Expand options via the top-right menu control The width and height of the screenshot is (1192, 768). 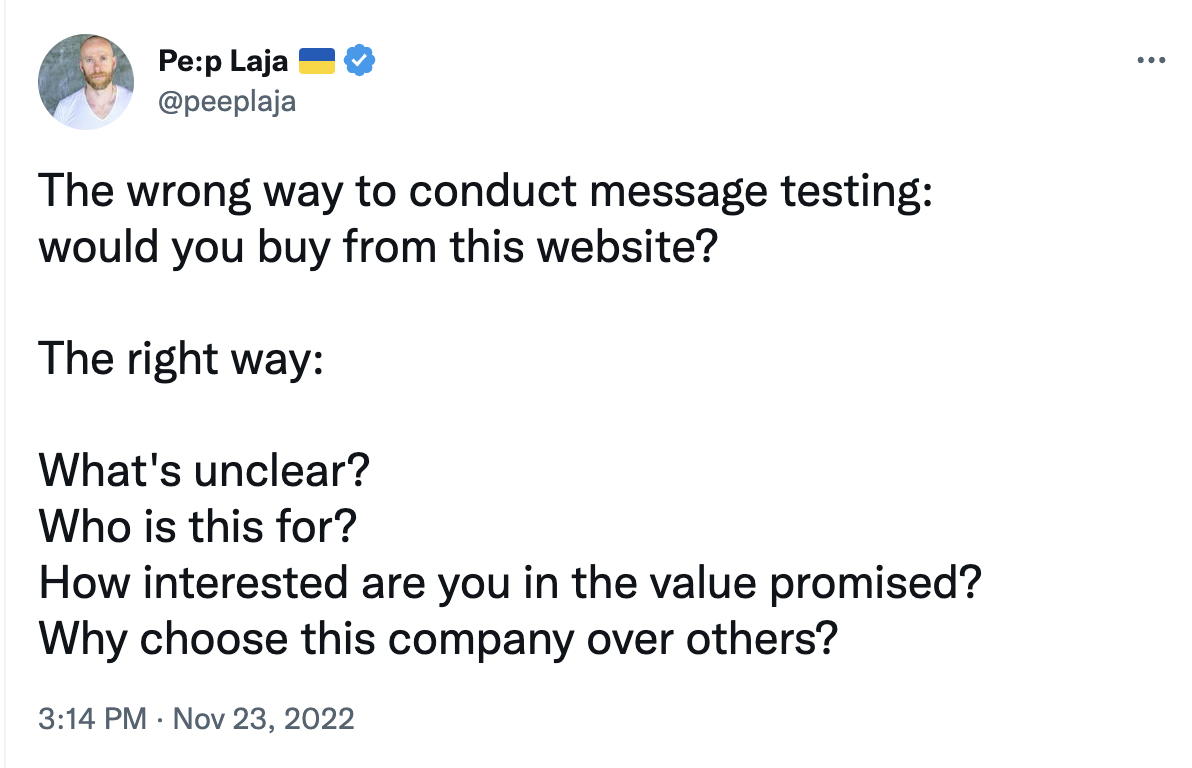(x=1152, y=60)
